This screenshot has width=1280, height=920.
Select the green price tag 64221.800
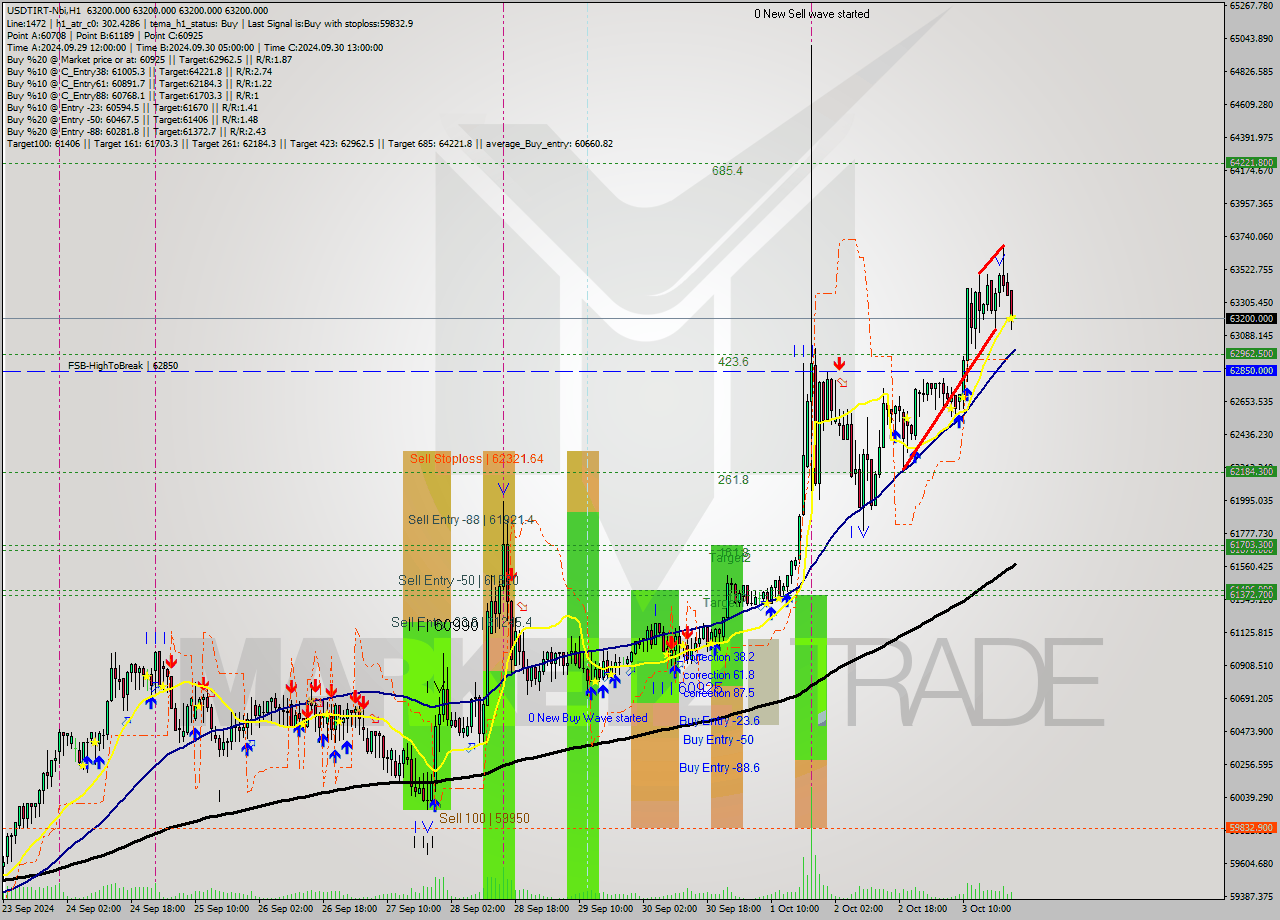pos(1250,162)
